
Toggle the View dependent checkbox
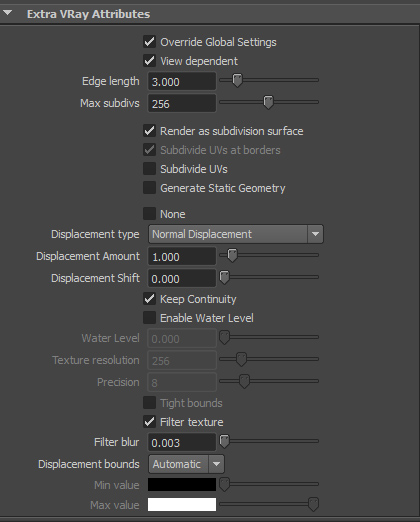[149, 61]
